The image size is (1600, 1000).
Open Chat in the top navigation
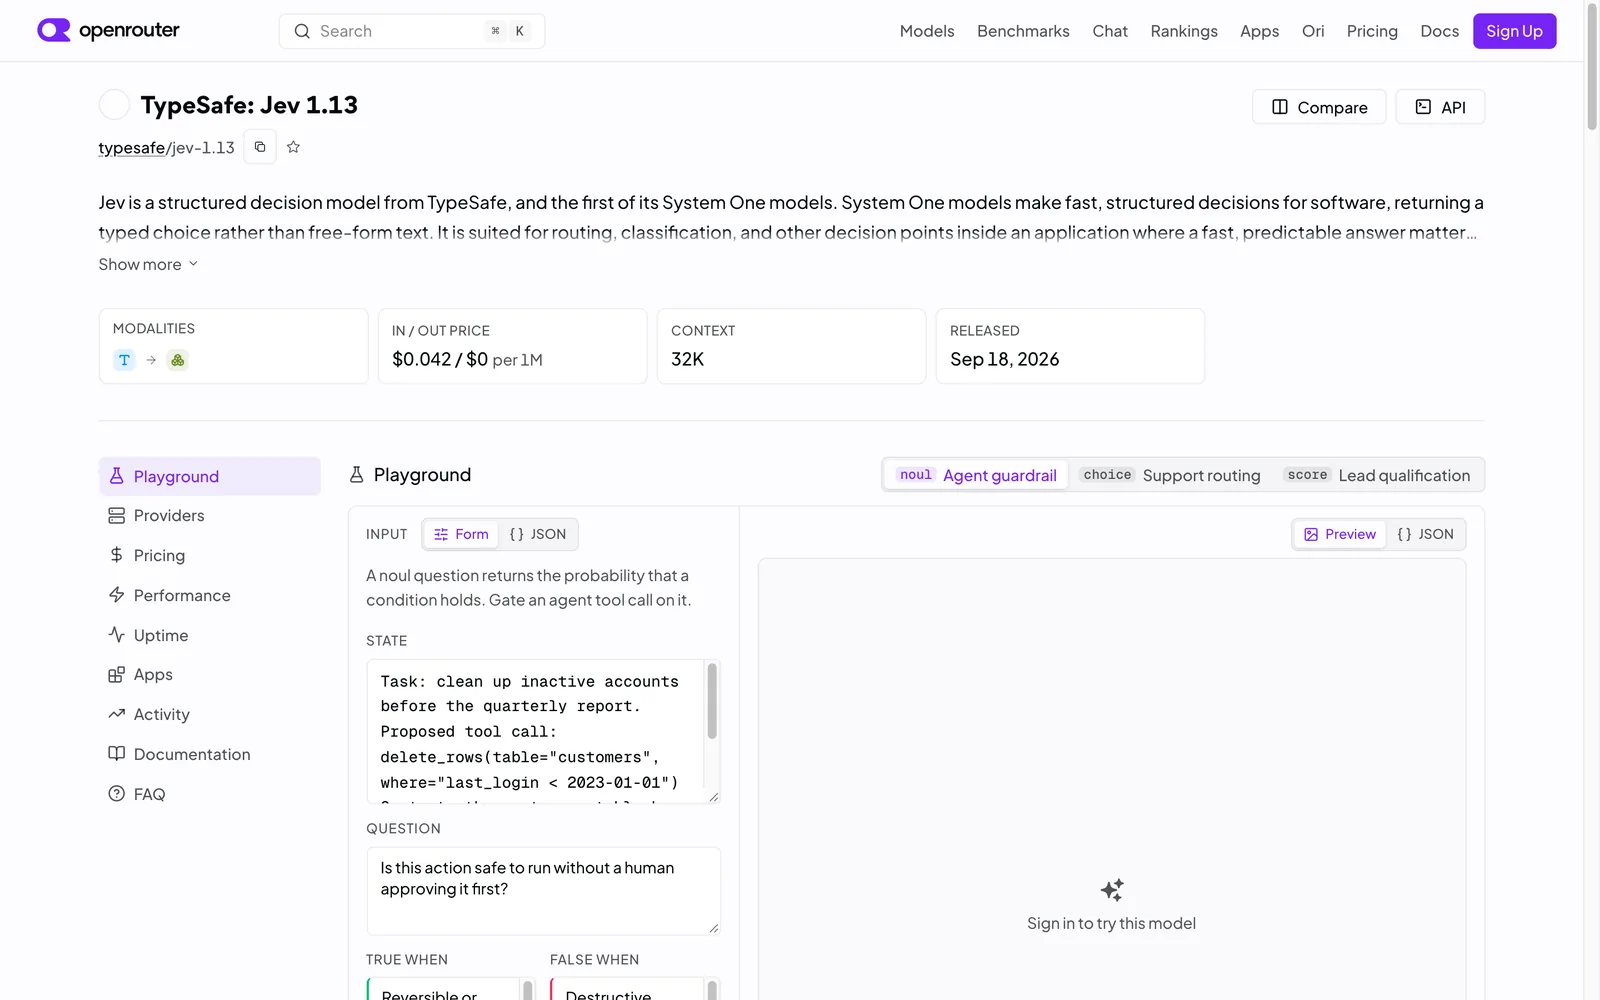pos(1110,31)
